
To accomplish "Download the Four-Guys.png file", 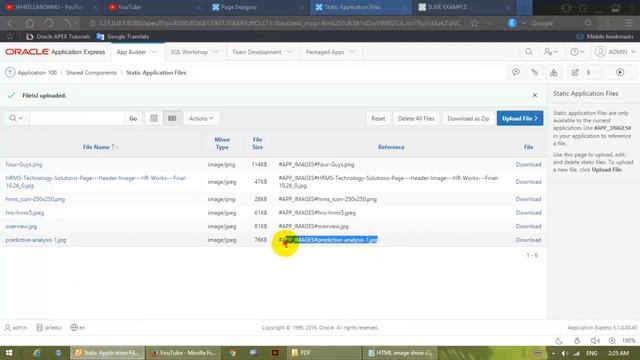I will click(528, 164).
